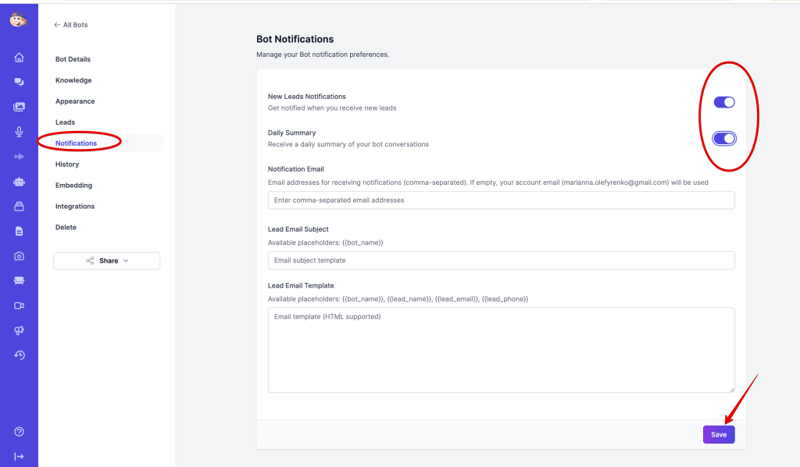Click the home icon in sidebar
This screenshot has width=800, height=467.
coord(19,58)
